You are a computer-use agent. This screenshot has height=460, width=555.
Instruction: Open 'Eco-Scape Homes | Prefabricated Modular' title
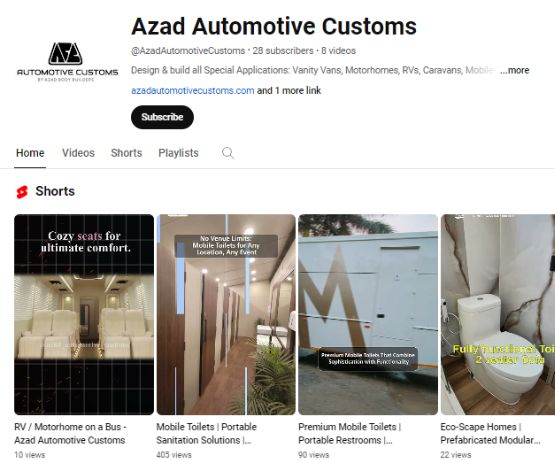(x=490, y=433)
